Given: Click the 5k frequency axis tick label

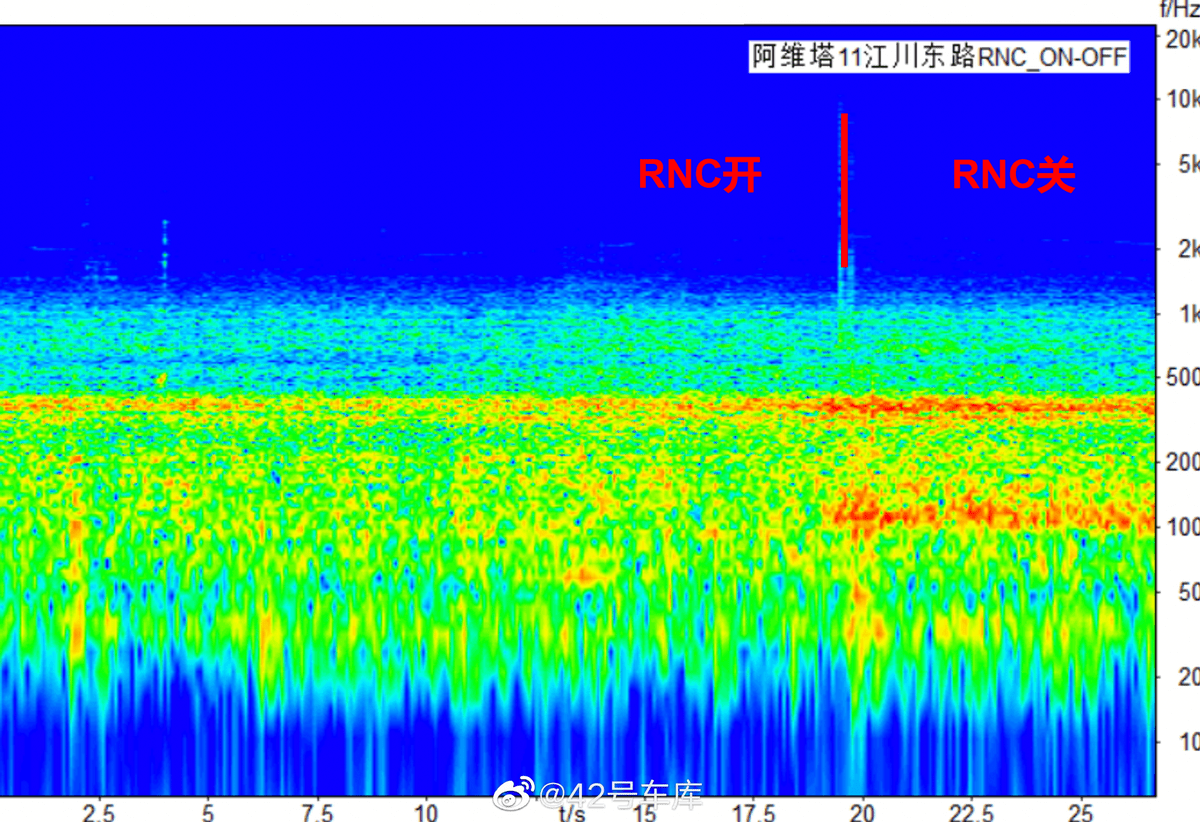Looking at the screenshot, I should [1187, 164].
